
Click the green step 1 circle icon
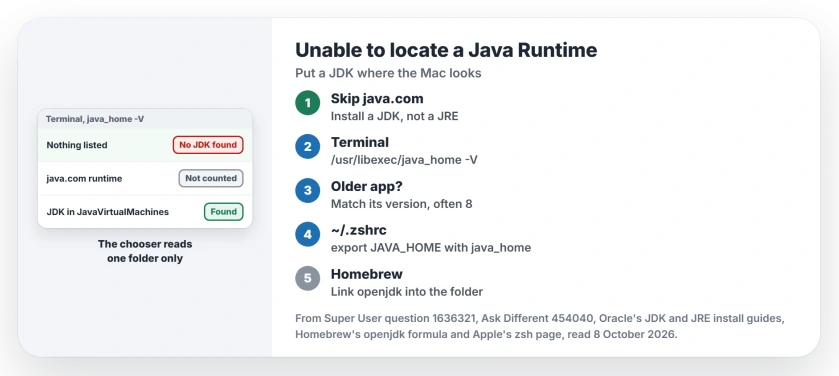(x=308, y=103)
